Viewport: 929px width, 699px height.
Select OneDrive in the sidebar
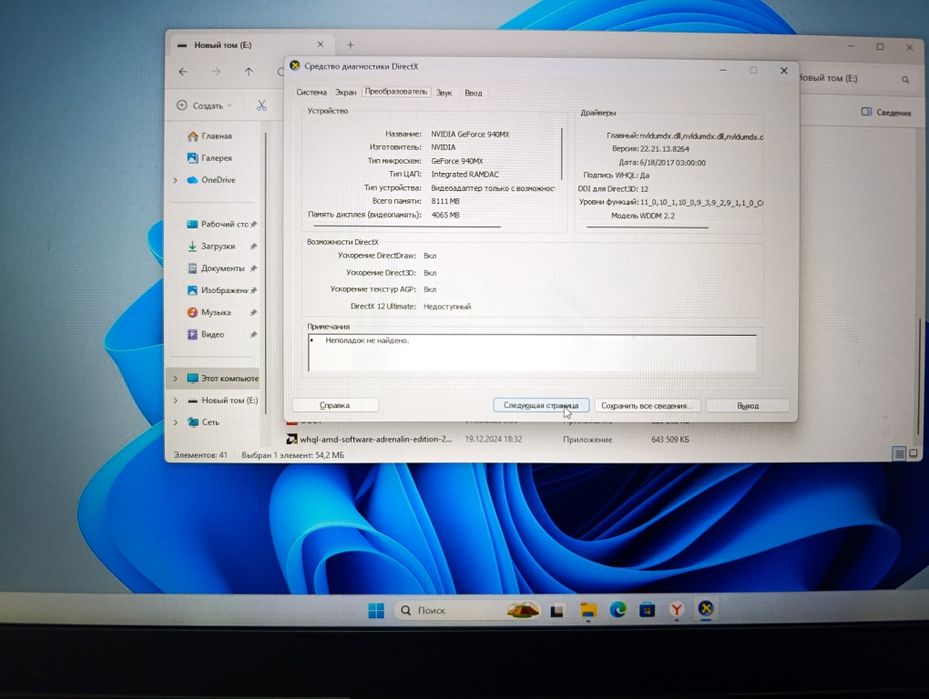(x=212, y=180)
